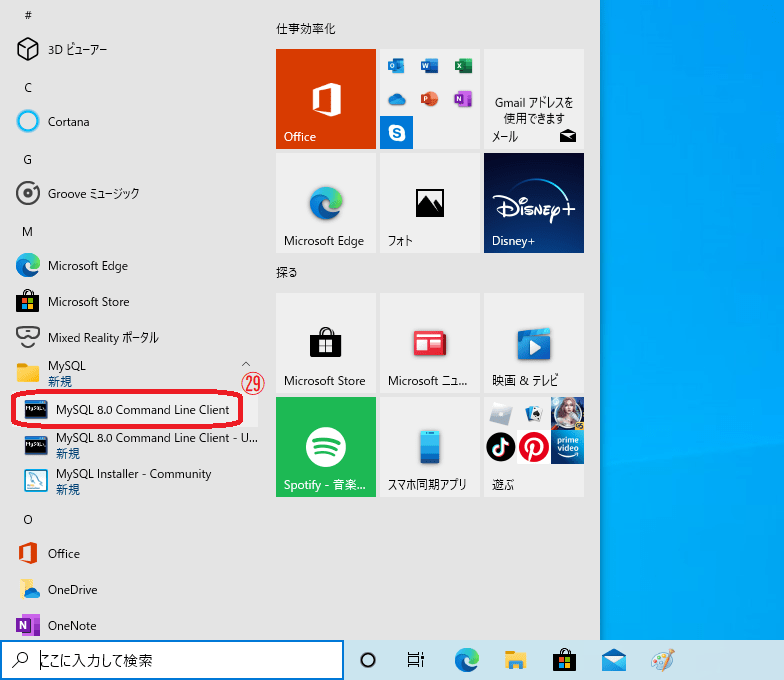Image resolution: width=784 pixels, height=680 pixels.
Task: Open Mail from the taskbar
Action: pyautogui.click(x=614, y=660)
